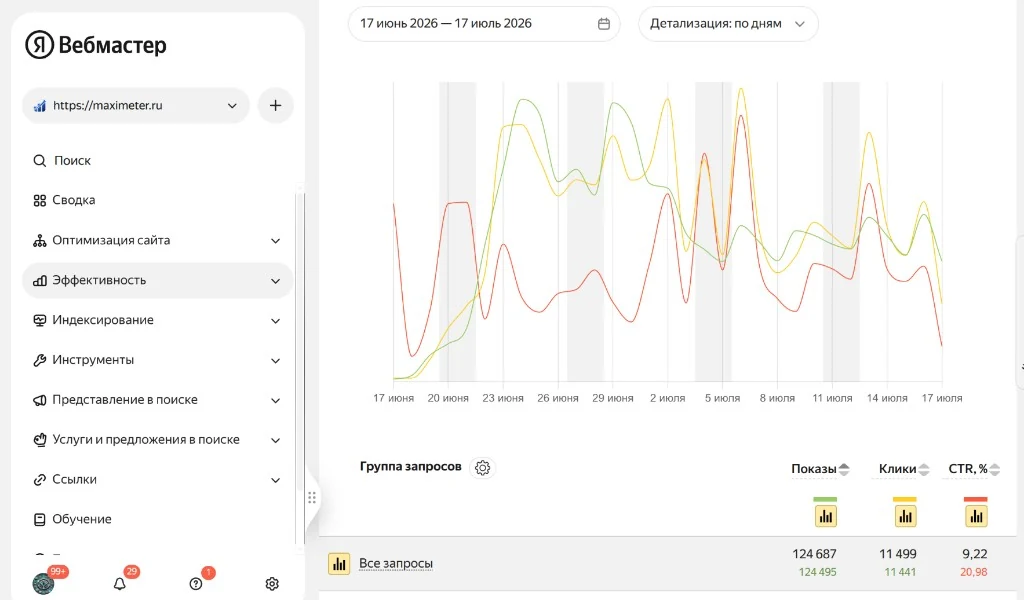Image resolution: width=1024 pixels, height=600 pixels.
Task: Click the magnifier icon next to Поиск
Action: [x=40, y=161]
